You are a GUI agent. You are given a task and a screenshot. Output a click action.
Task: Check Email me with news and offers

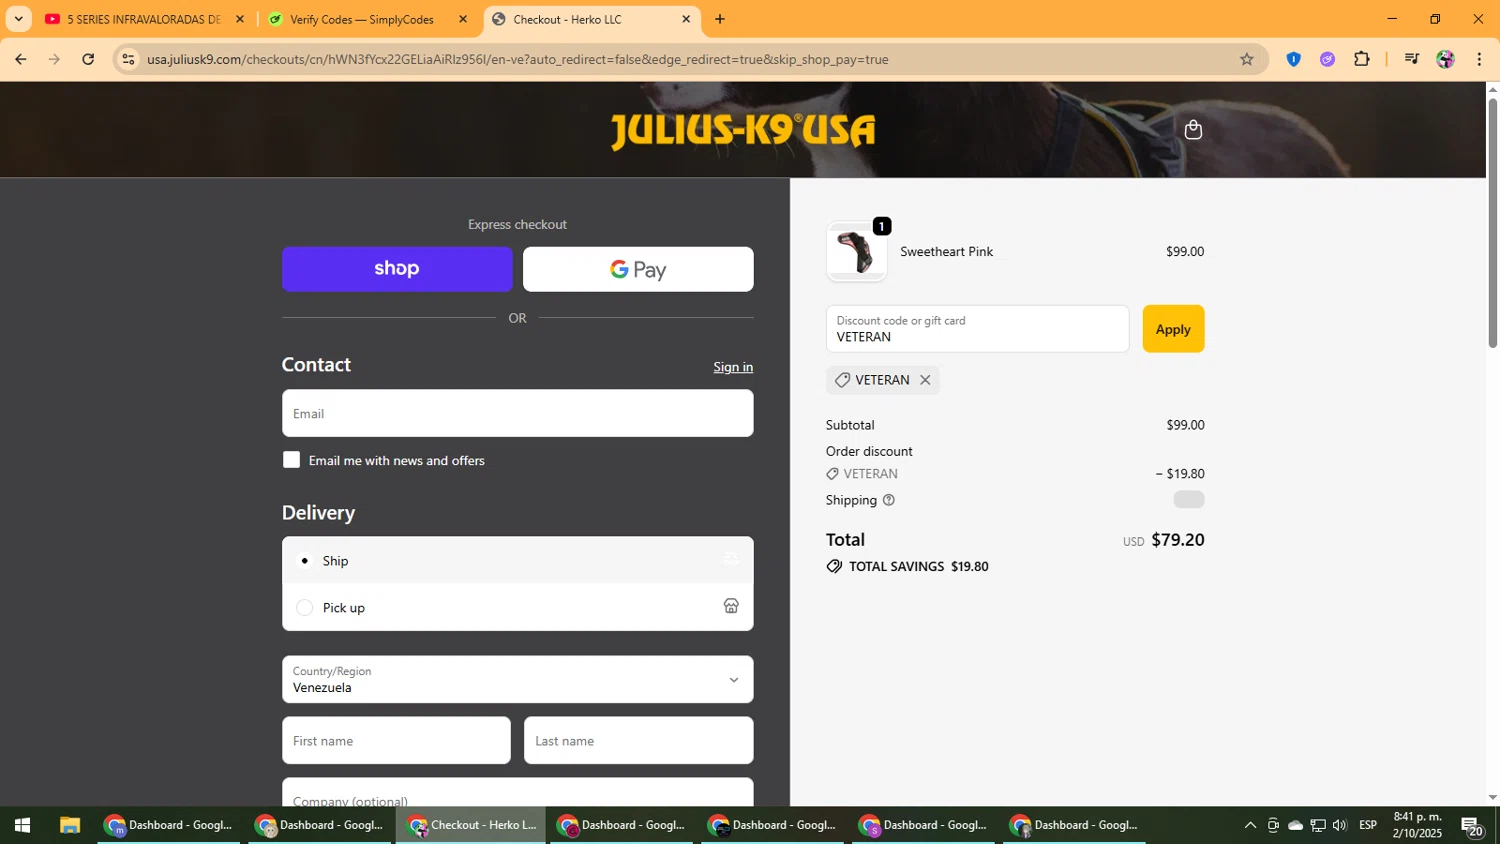tap(291, 460)
